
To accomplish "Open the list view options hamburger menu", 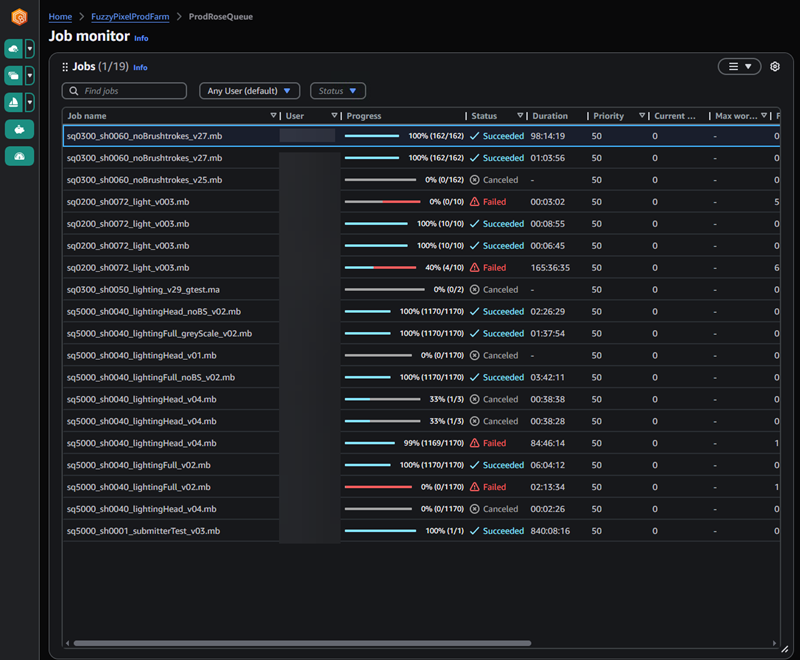I will point(739,66).
